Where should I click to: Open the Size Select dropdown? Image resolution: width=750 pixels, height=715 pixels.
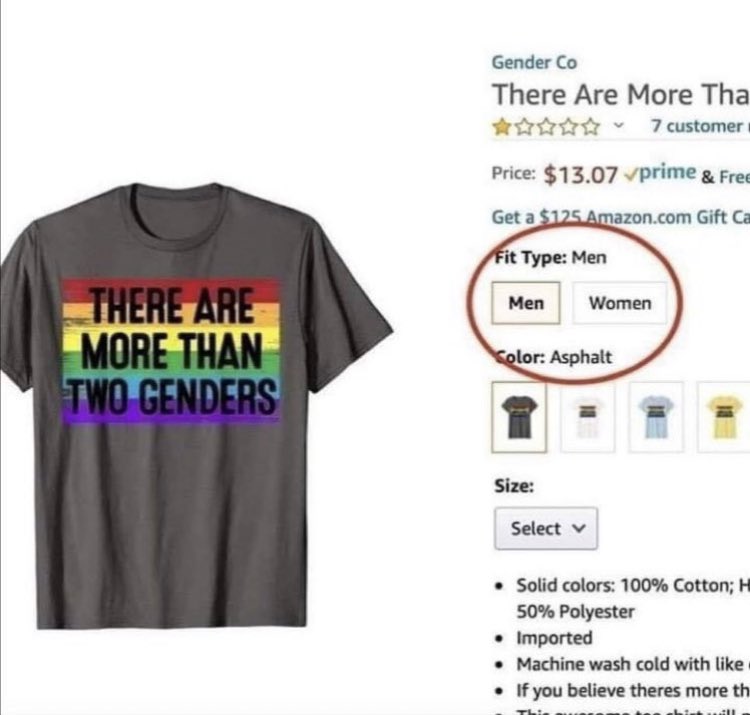545,528
